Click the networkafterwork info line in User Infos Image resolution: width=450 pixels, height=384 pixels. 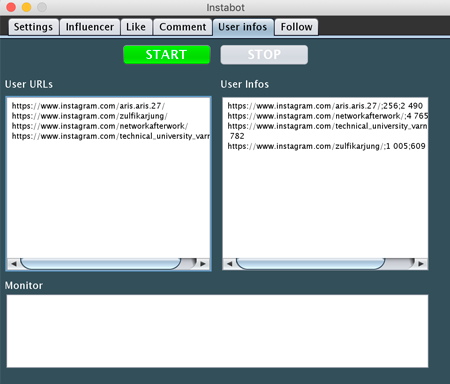[x=328, y=116]
